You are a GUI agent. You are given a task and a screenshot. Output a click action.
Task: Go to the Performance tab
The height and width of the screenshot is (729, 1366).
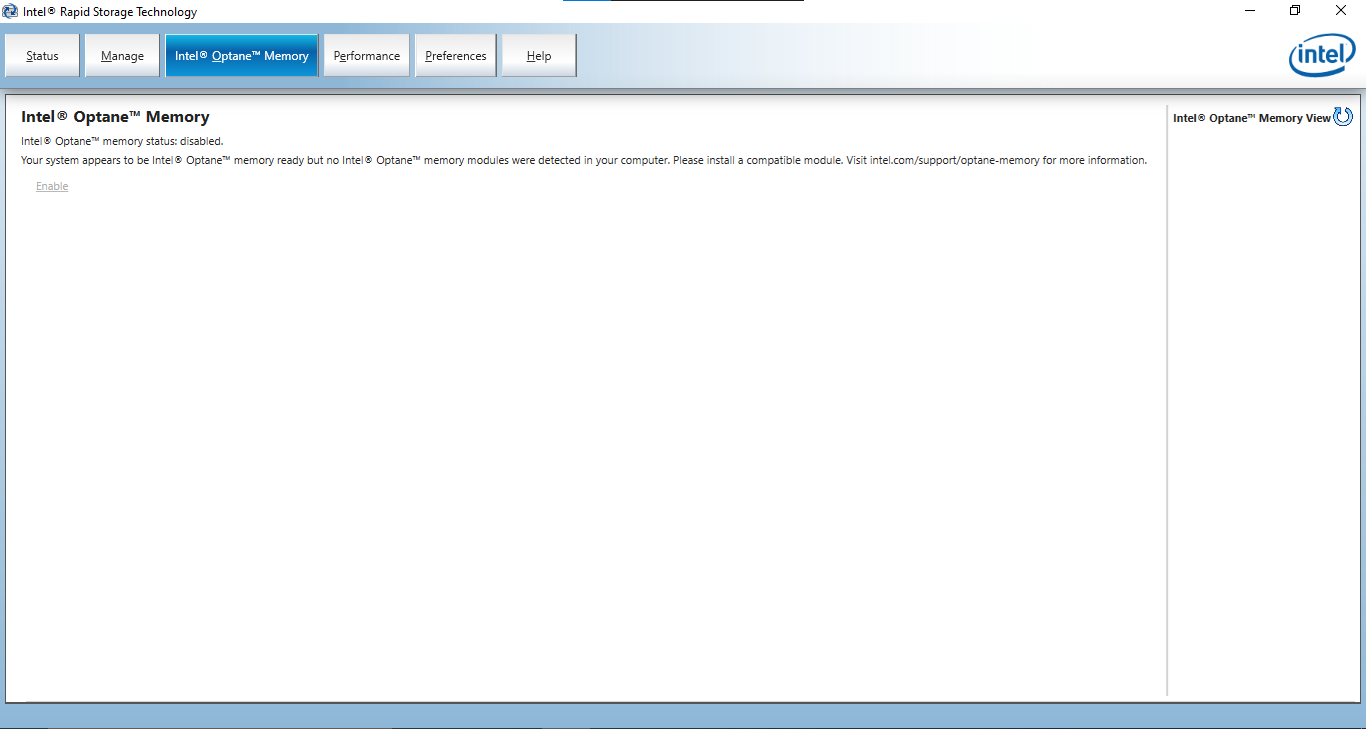coord(366,56)
